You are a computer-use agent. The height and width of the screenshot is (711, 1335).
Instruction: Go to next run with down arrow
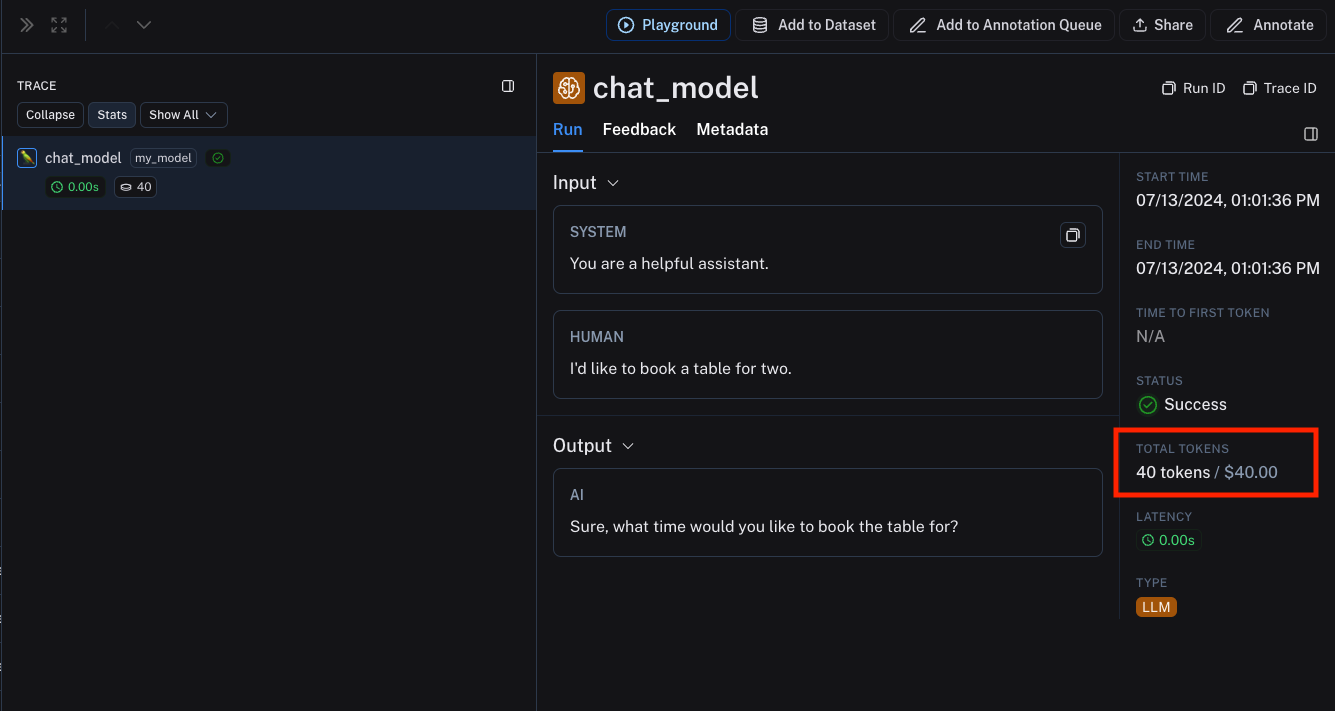144,25
